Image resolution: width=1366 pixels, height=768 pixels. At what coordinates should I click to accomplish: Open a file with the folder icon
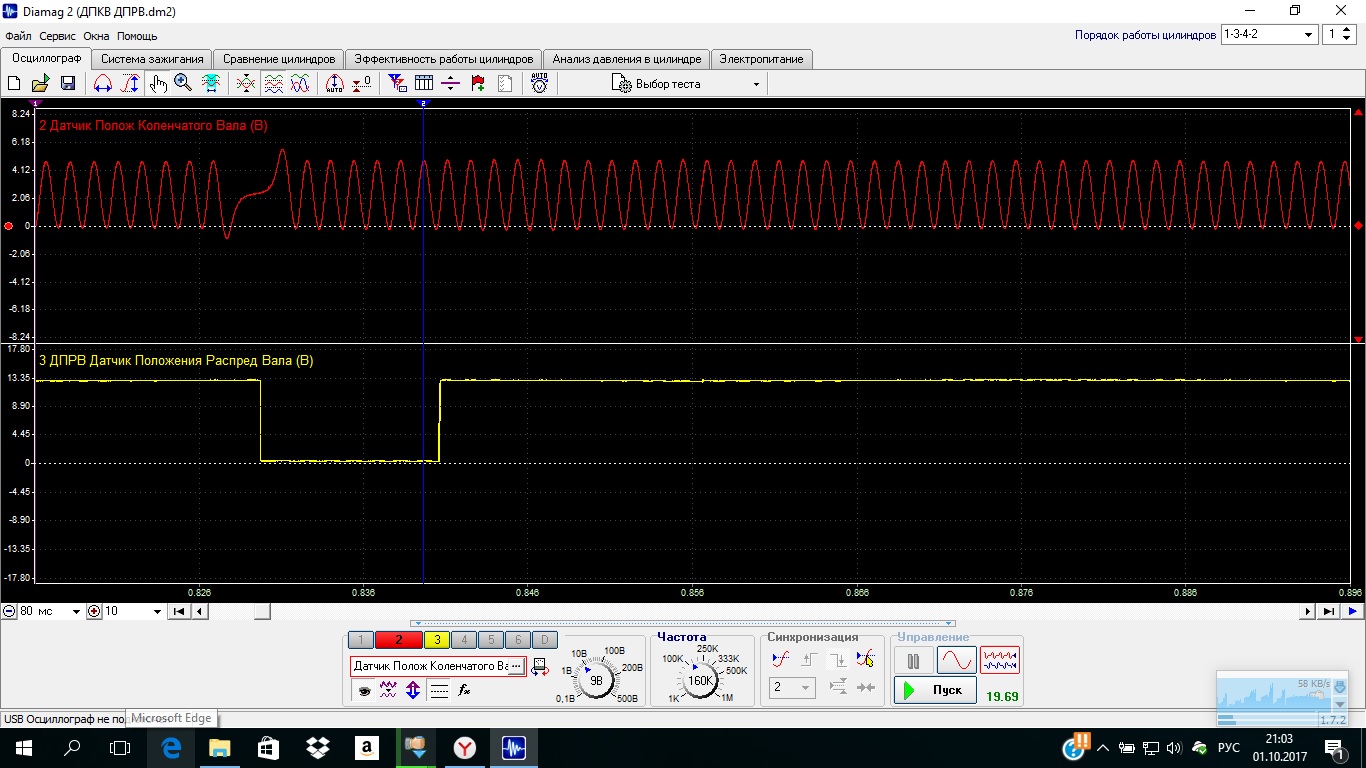click(x=41, y=84)
